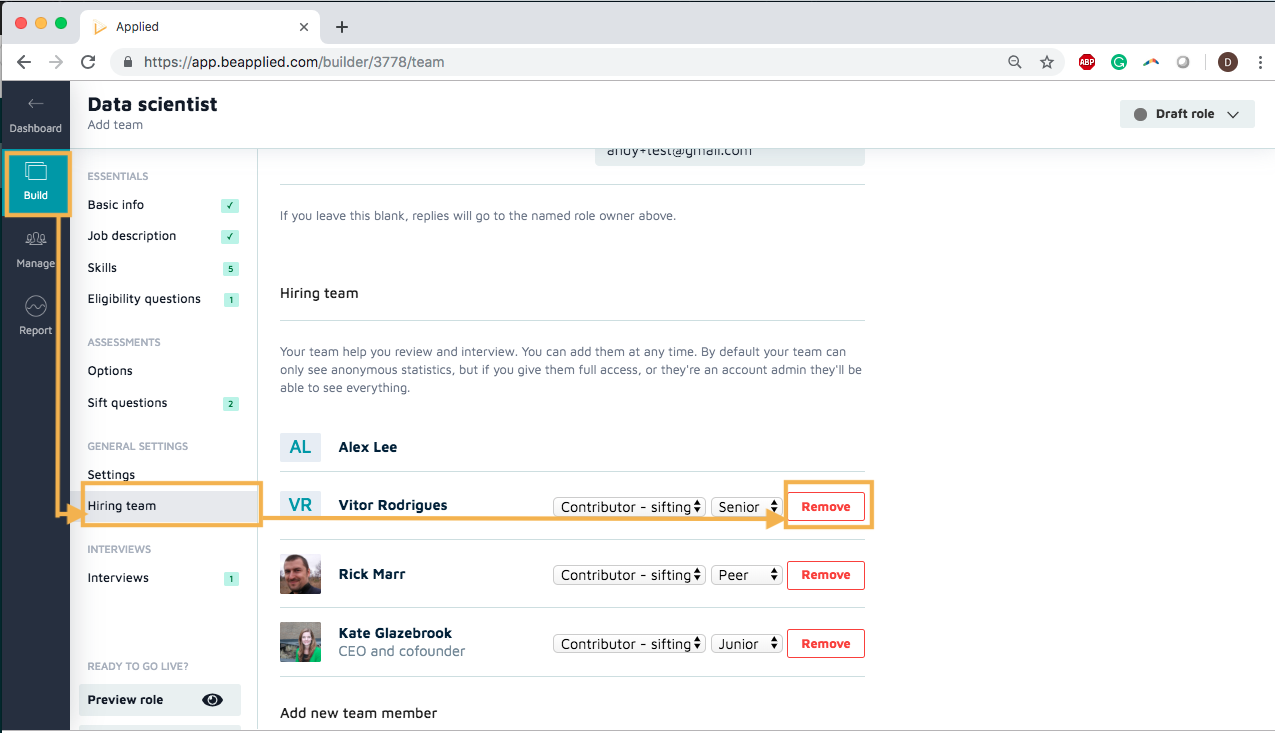
Task: Open the Report section icon
Action: click(36, 307)
